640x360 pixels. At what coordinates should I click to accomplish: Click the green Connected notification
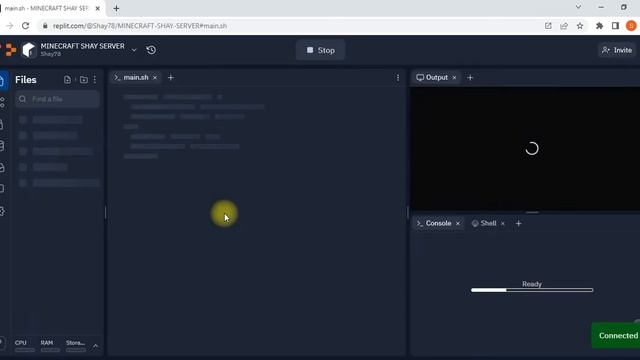pos(616,336)
